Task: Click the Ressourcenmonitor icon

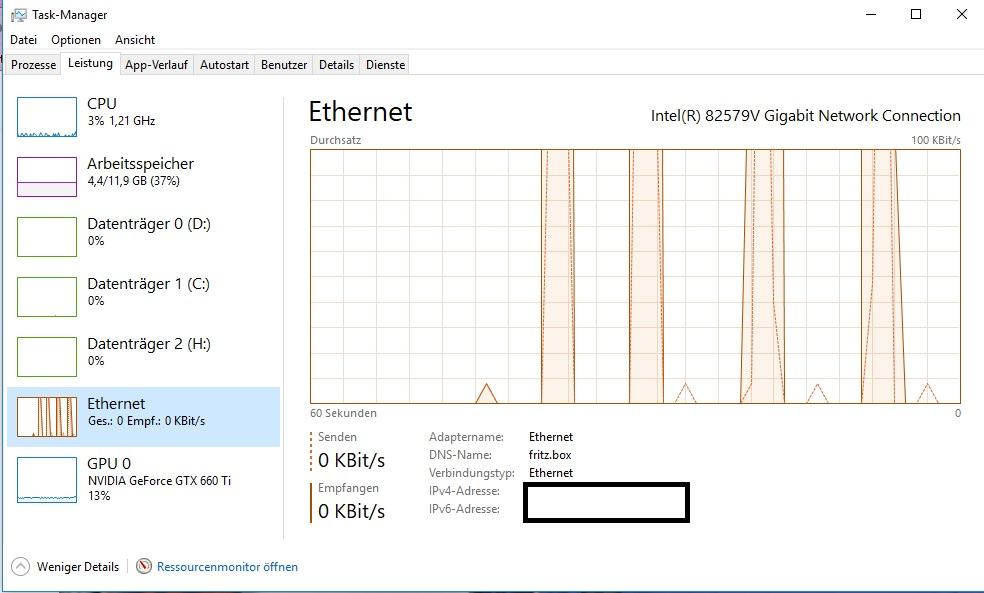Action: [x=144, y=566]
